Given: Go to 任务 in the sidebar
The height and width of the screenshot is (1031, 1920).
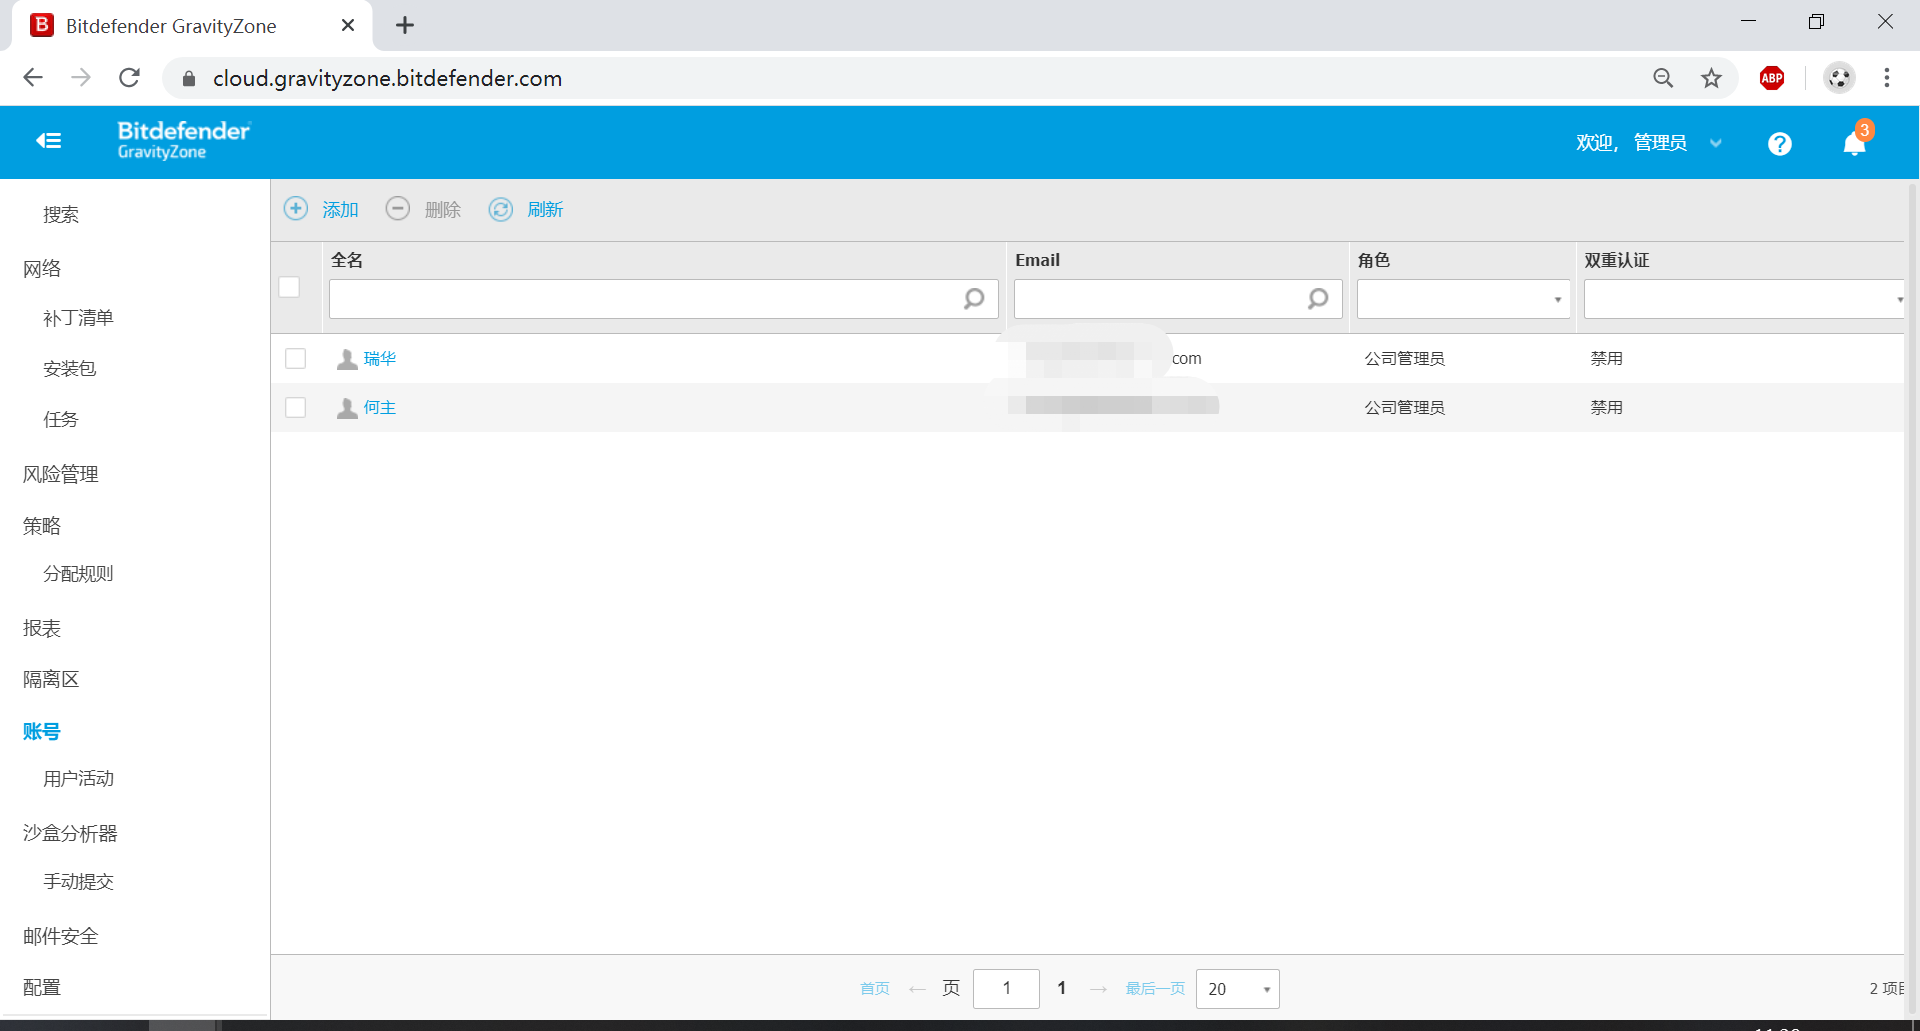Looking at the screenshot, I should click(60, 420).
